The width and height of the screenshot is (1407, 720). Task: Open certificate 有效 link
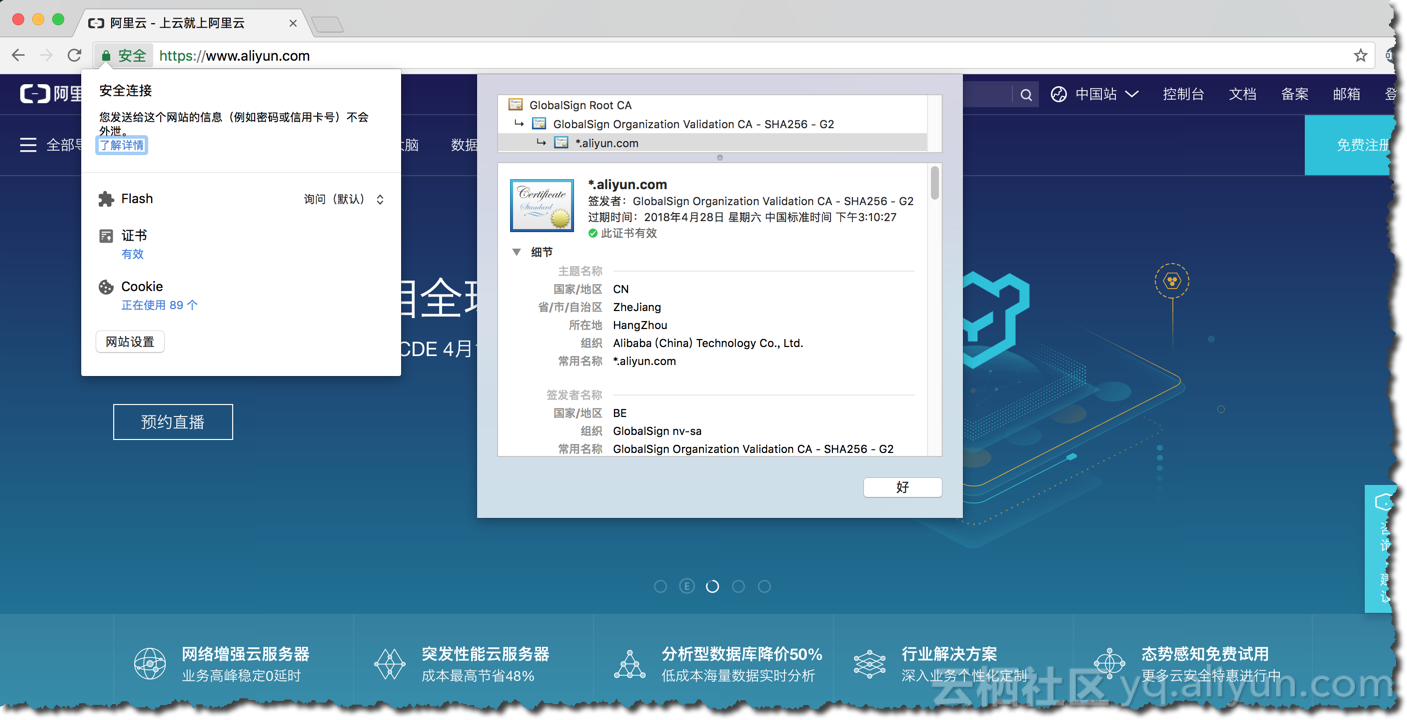coord(132,254)
